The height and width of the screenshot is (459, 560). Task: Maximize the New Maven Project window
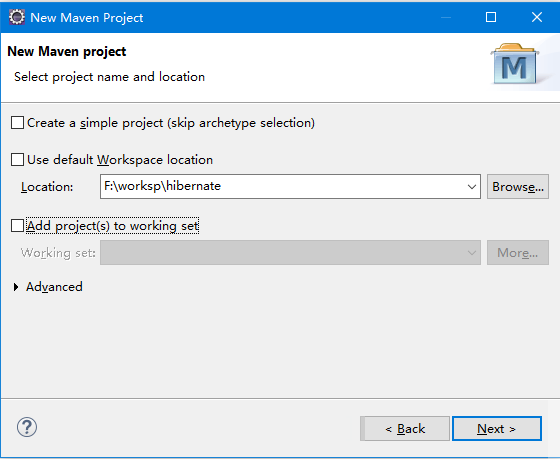click(x=491, y=17)
